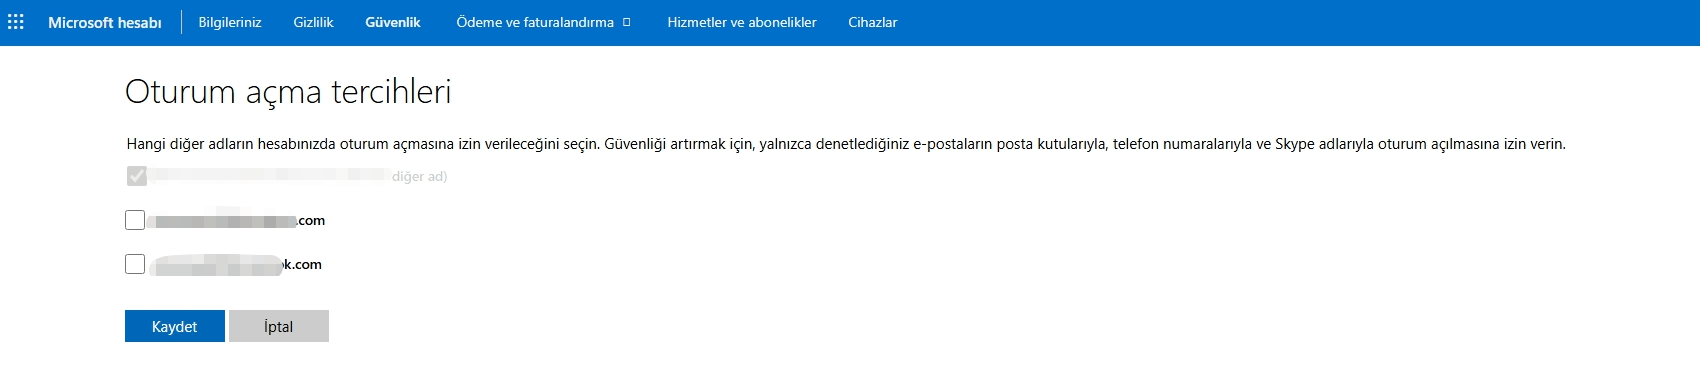Click the Oturum açma tercihleri heading
Image resolution: width=1700 pixels, height=376 pixels.
pos(288,92)
